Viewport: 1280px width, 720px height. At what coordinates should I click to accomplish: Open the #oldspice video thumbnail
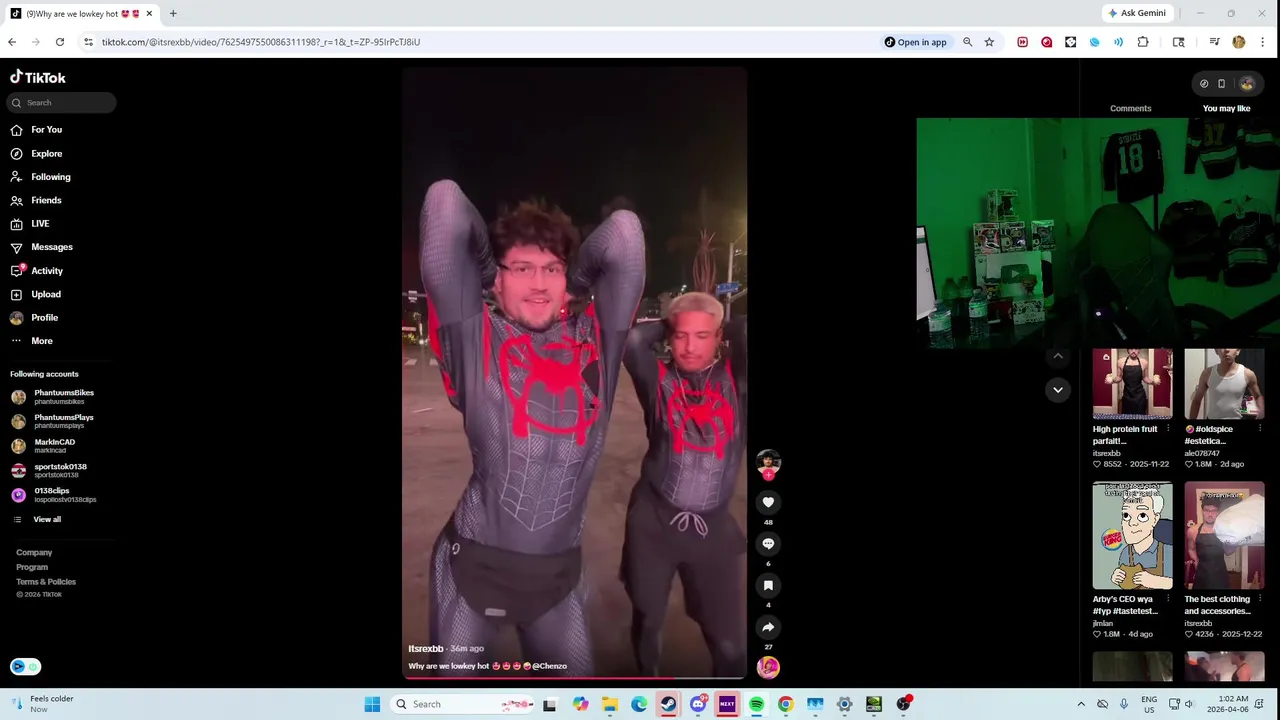1224,384
